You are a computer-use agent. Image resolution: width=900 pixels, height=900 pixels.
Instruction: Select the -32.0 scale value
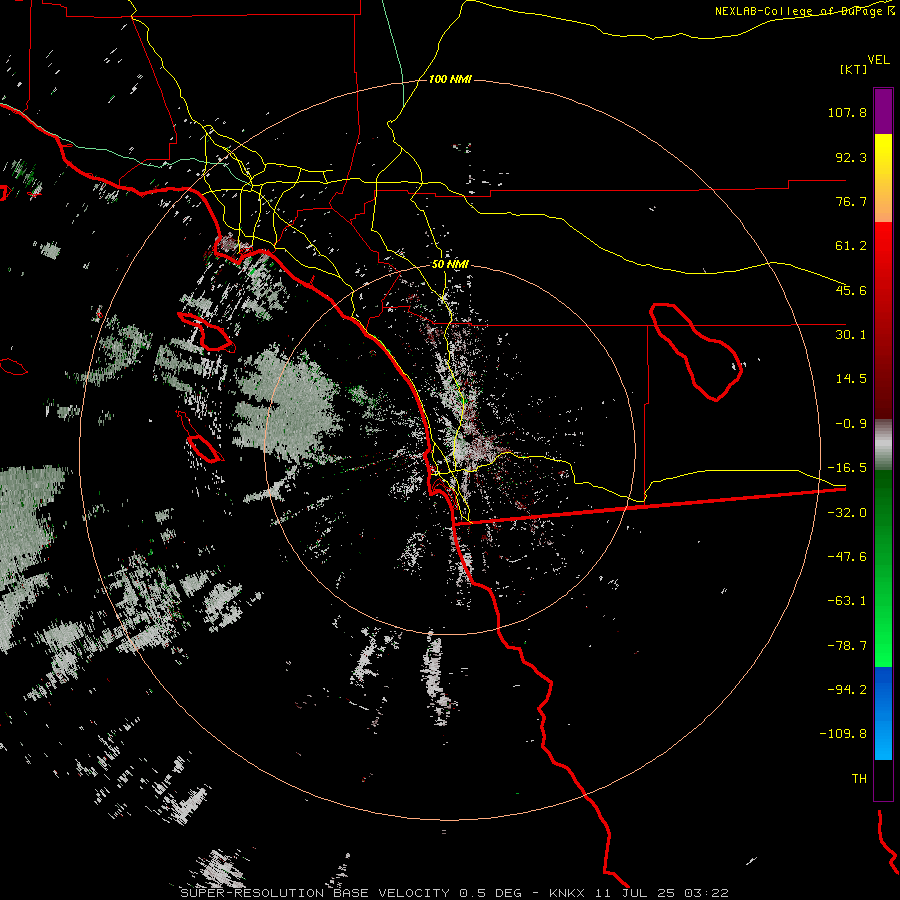pos(847,513)
